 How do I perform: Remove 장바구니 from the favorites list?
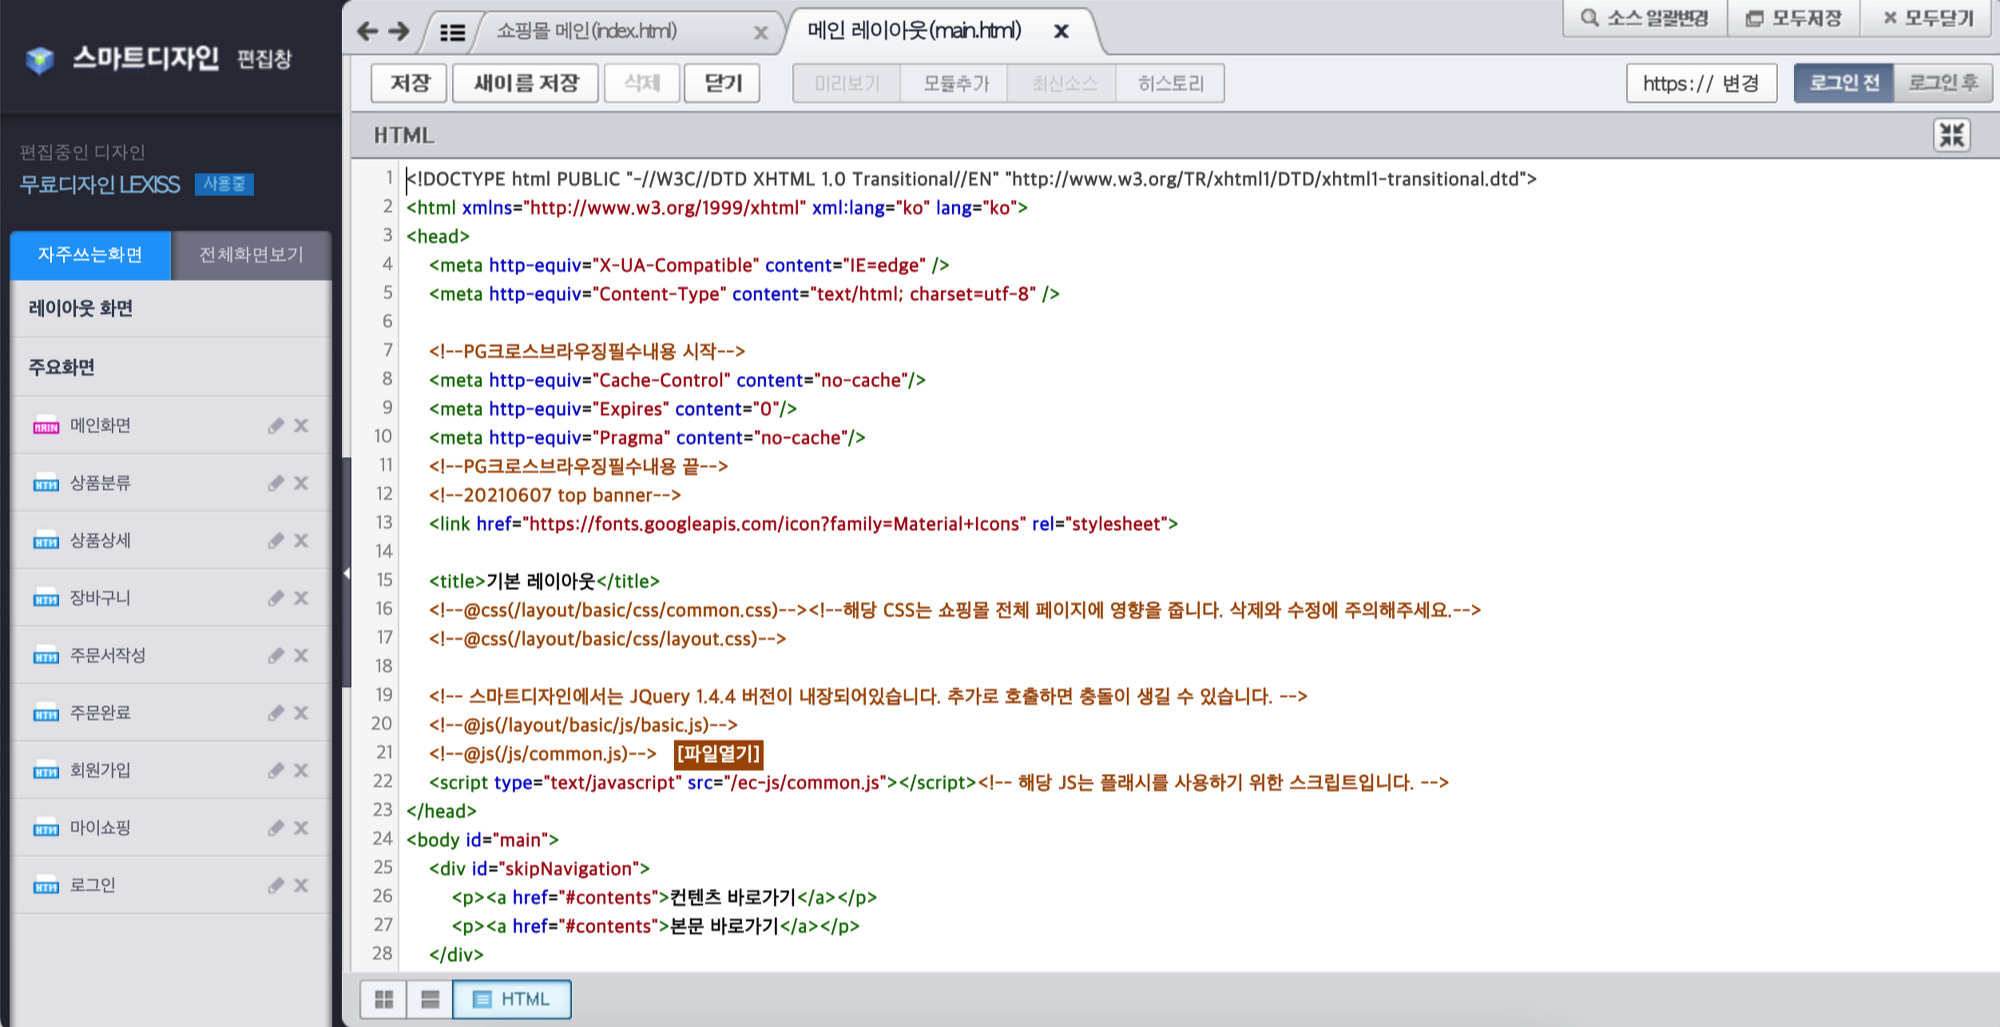coord(301,598)
